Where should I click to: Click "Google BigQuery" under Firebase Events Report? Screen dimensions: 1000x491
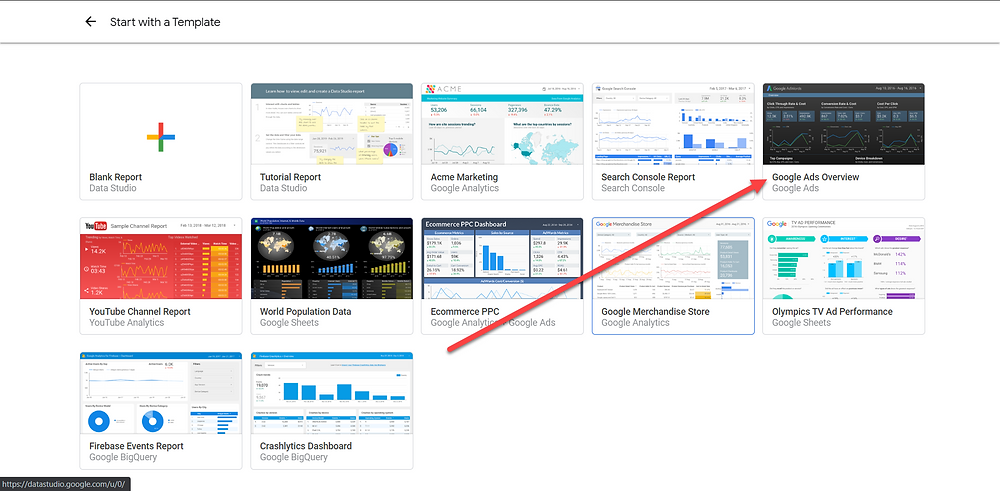tap(123, 457)
